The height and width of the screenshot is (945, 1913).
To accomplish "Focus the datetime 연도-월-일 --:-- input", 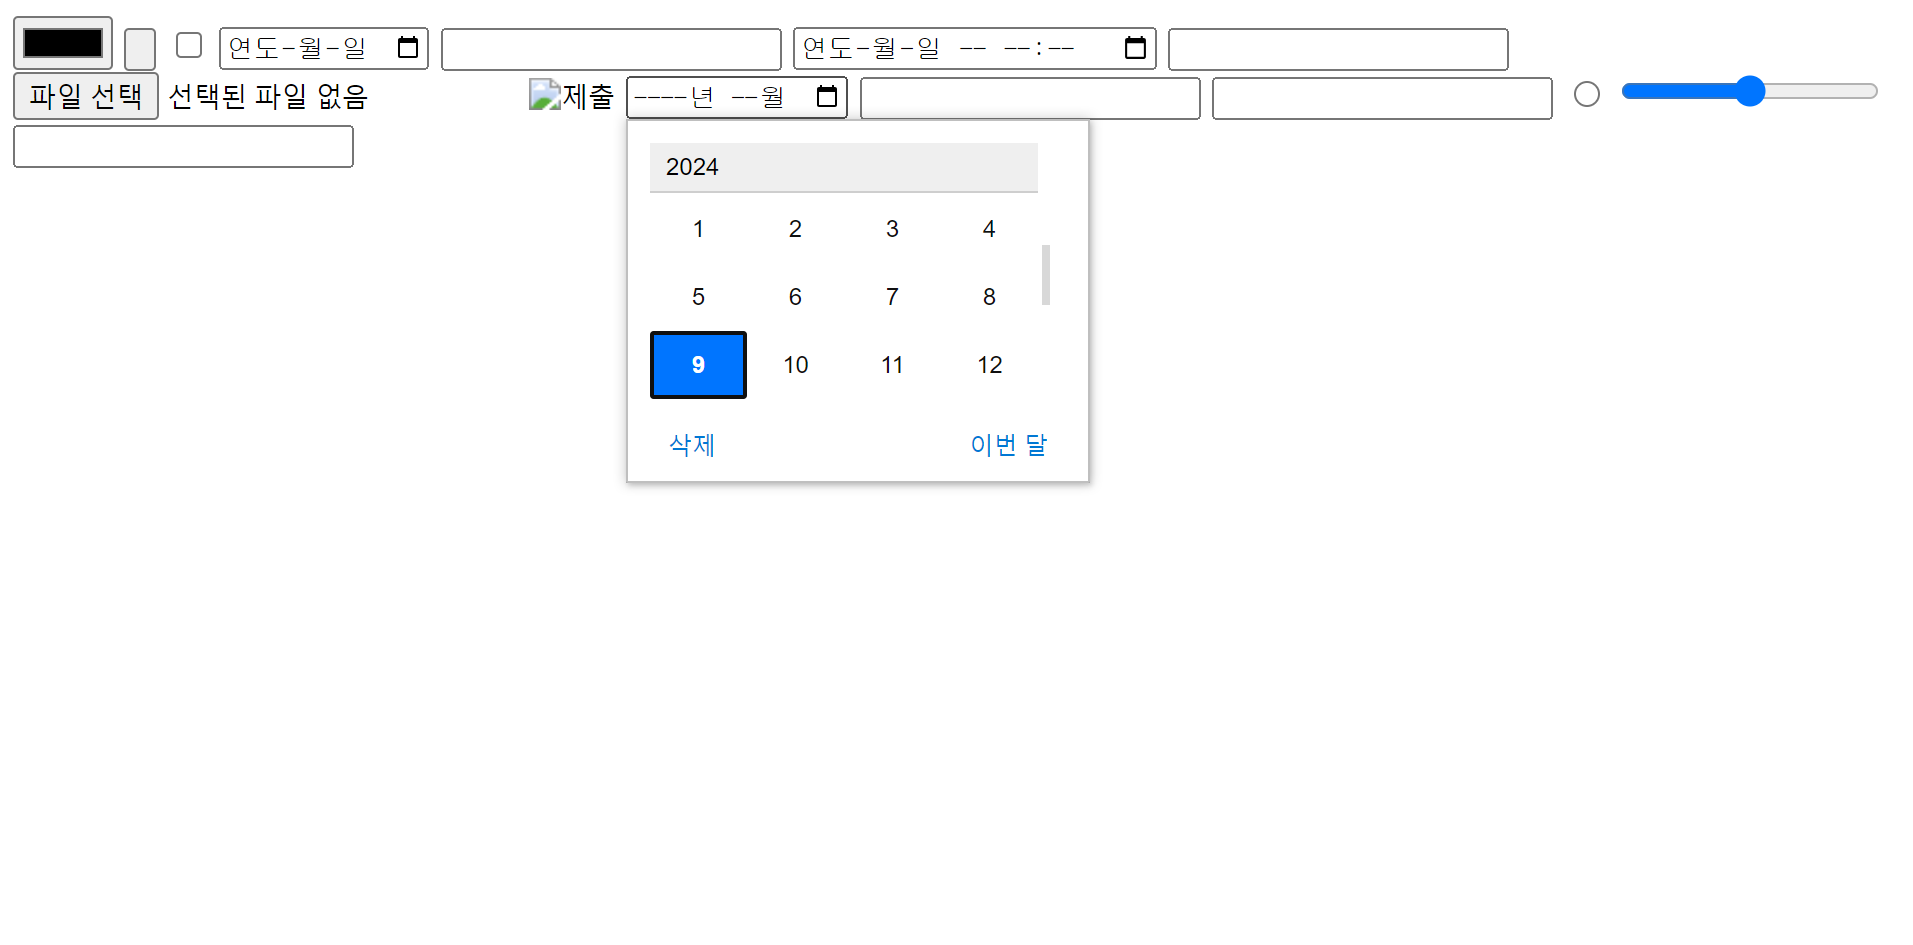I will [975, 48].
